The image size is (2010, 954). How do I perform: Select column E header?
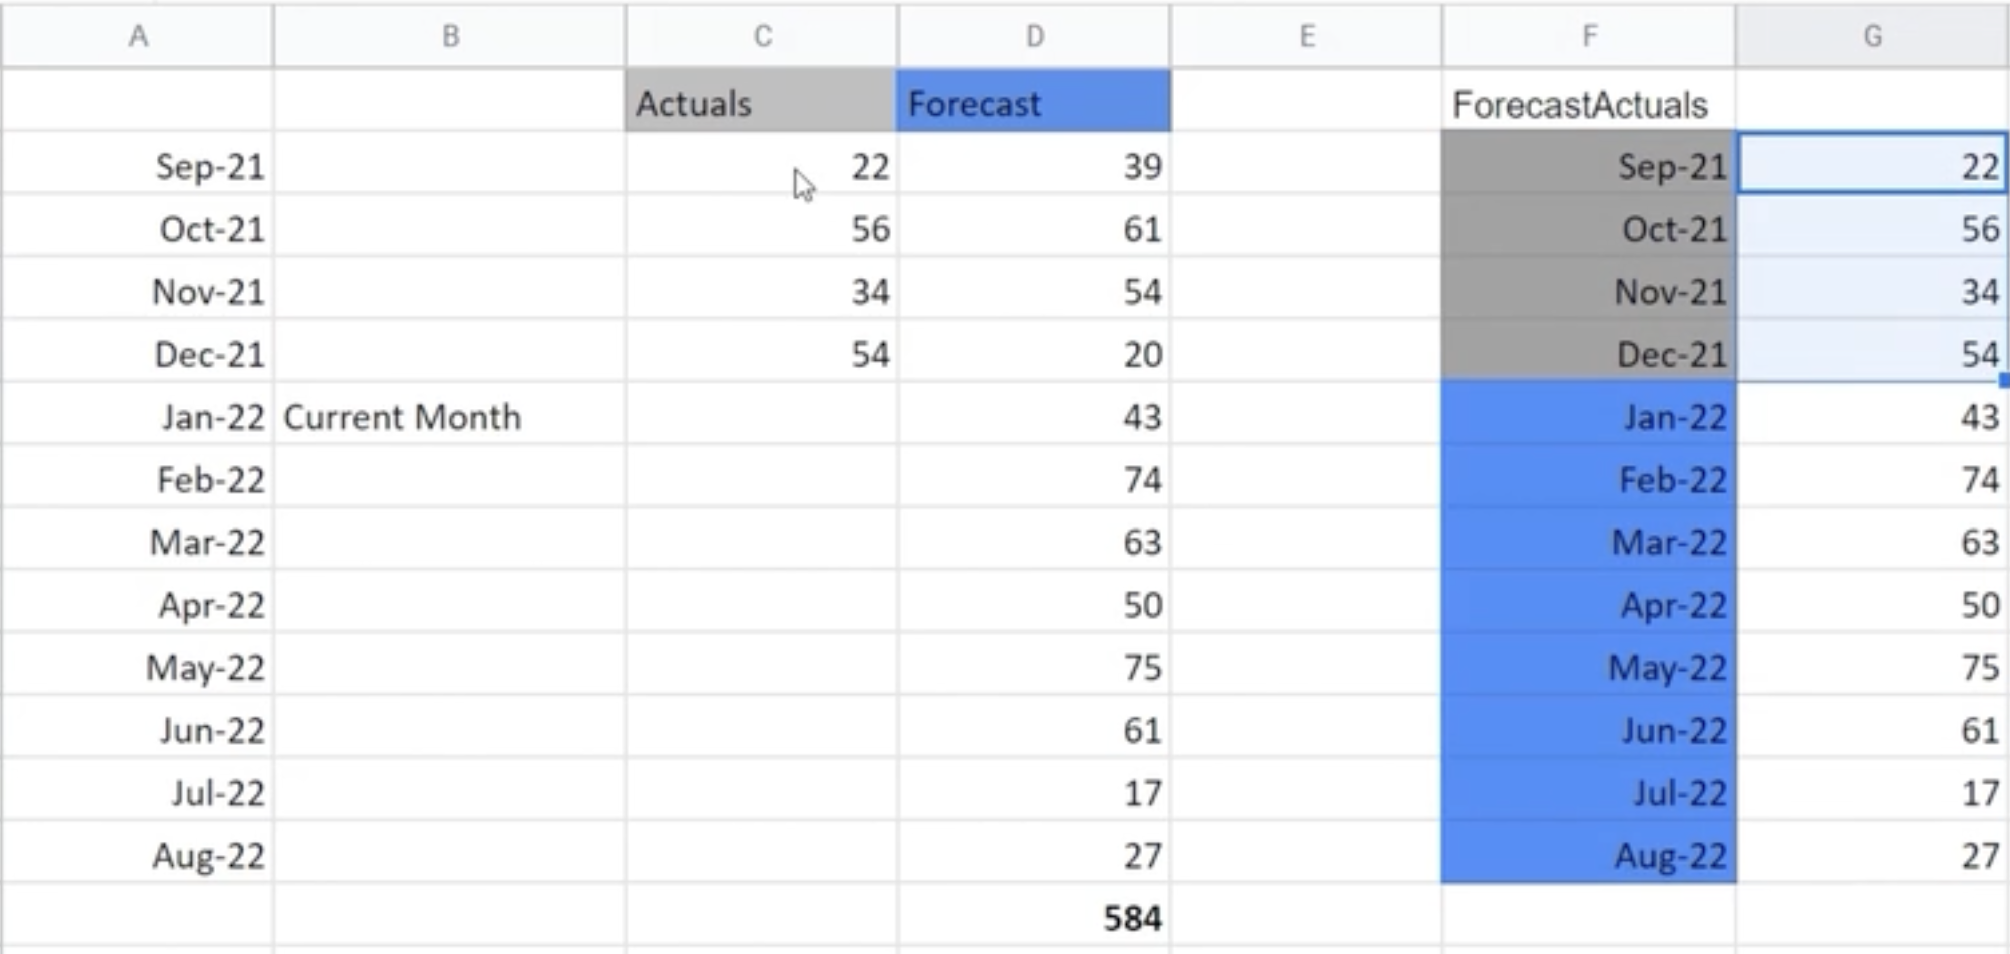(x=1306, y=36)
